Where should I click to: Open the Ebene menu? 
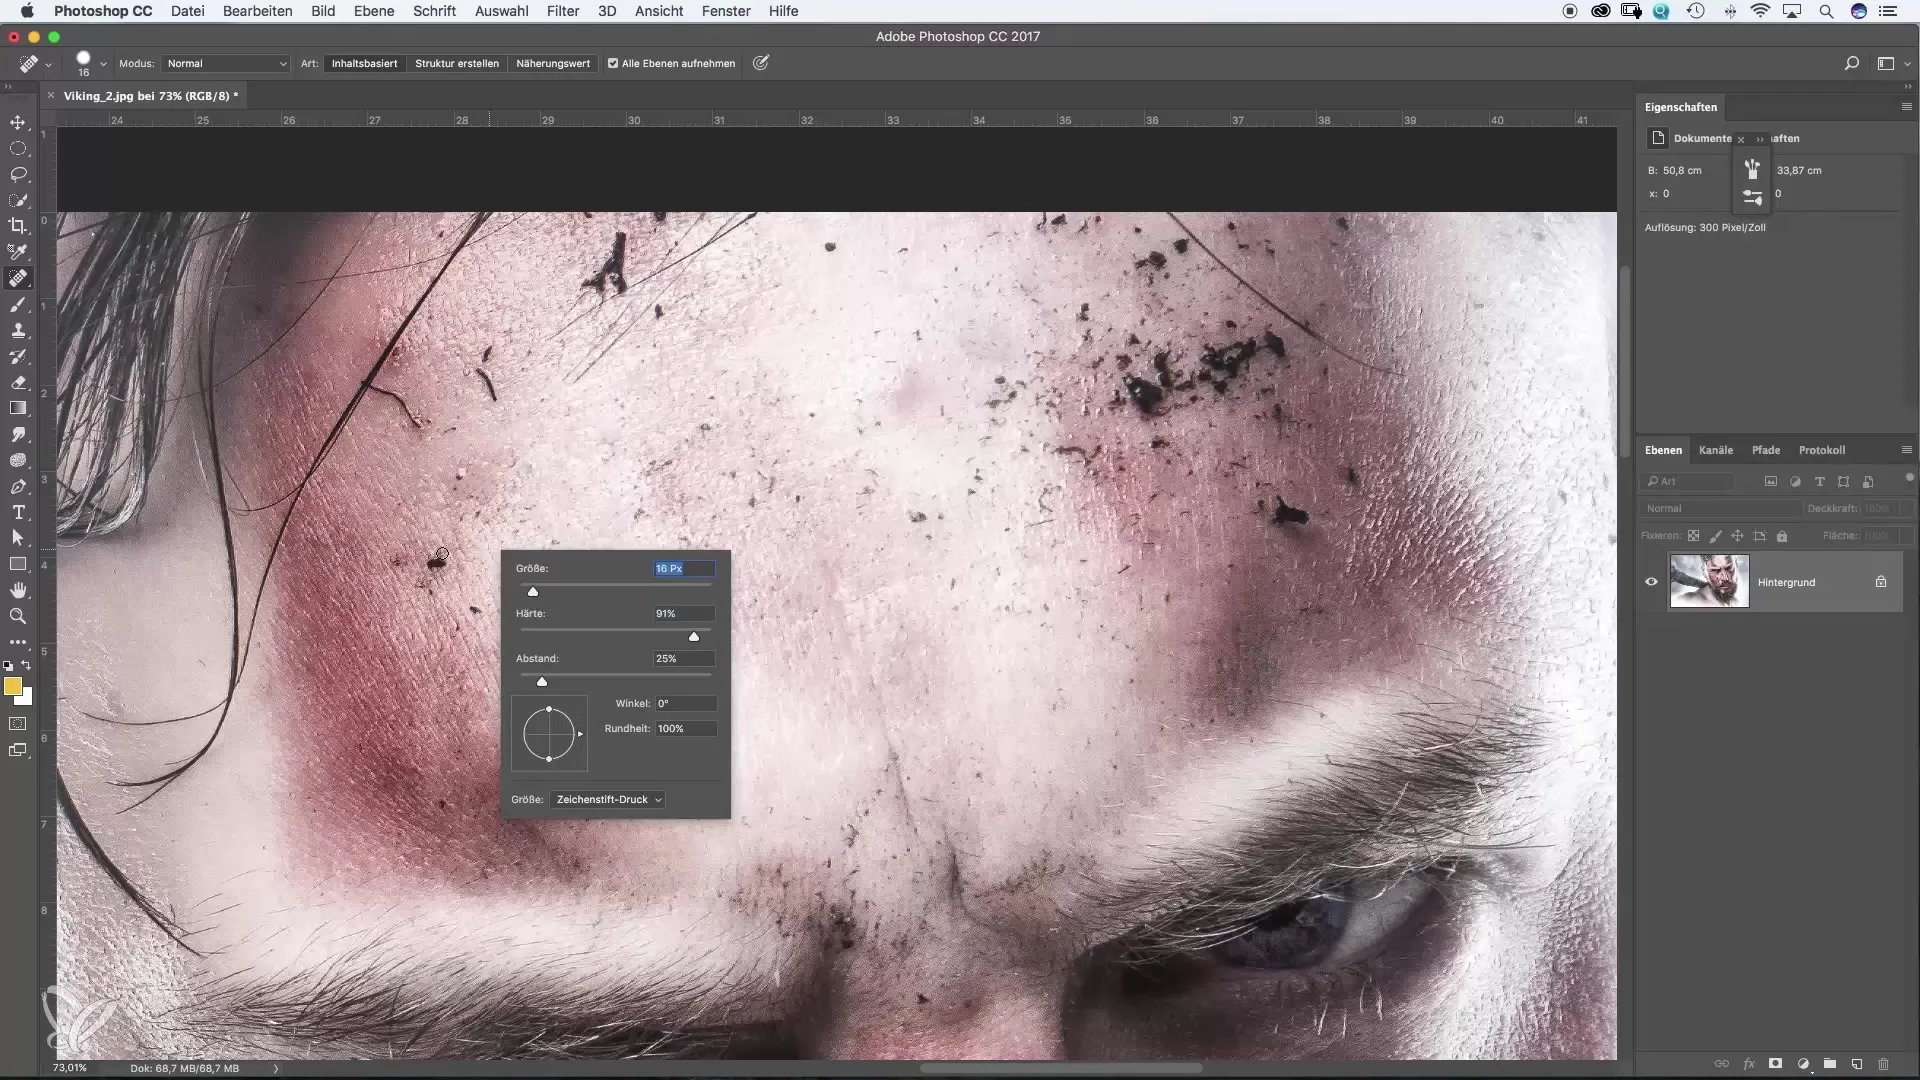click(374, 11)
